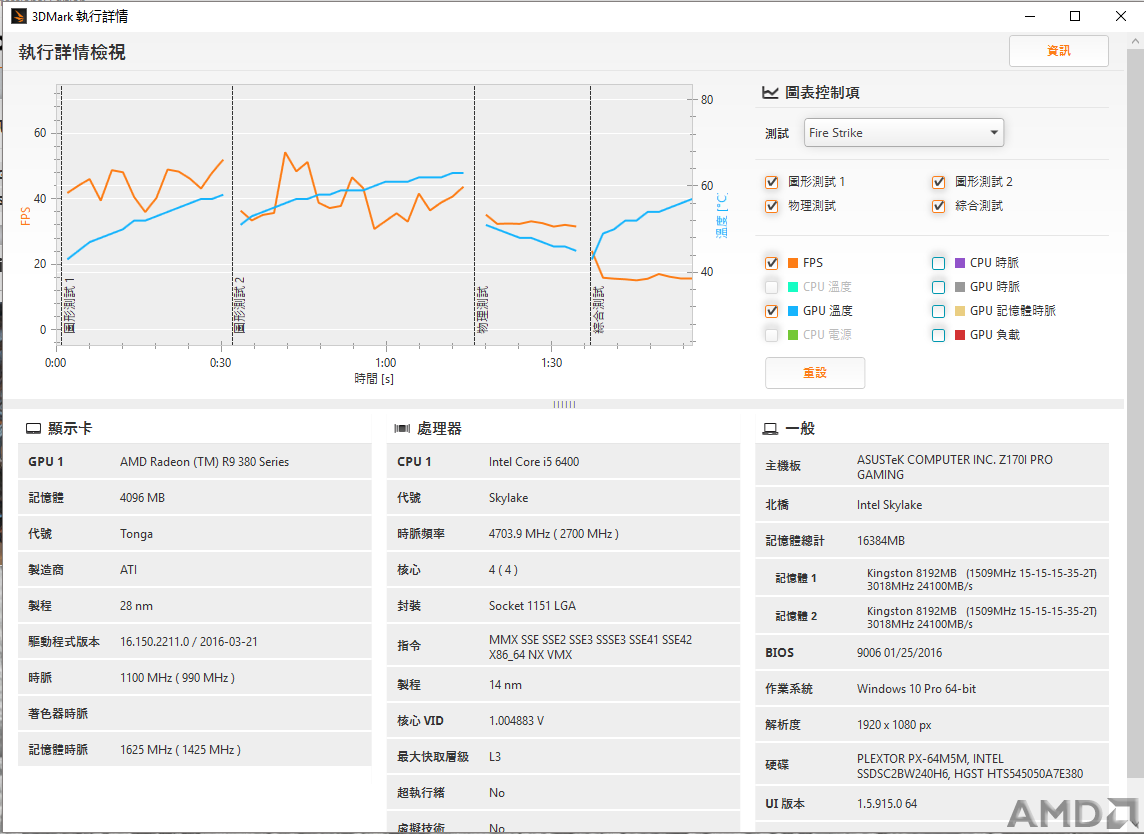
Task: Click the chip icon next to 處理器
Action: pos(402,428)
